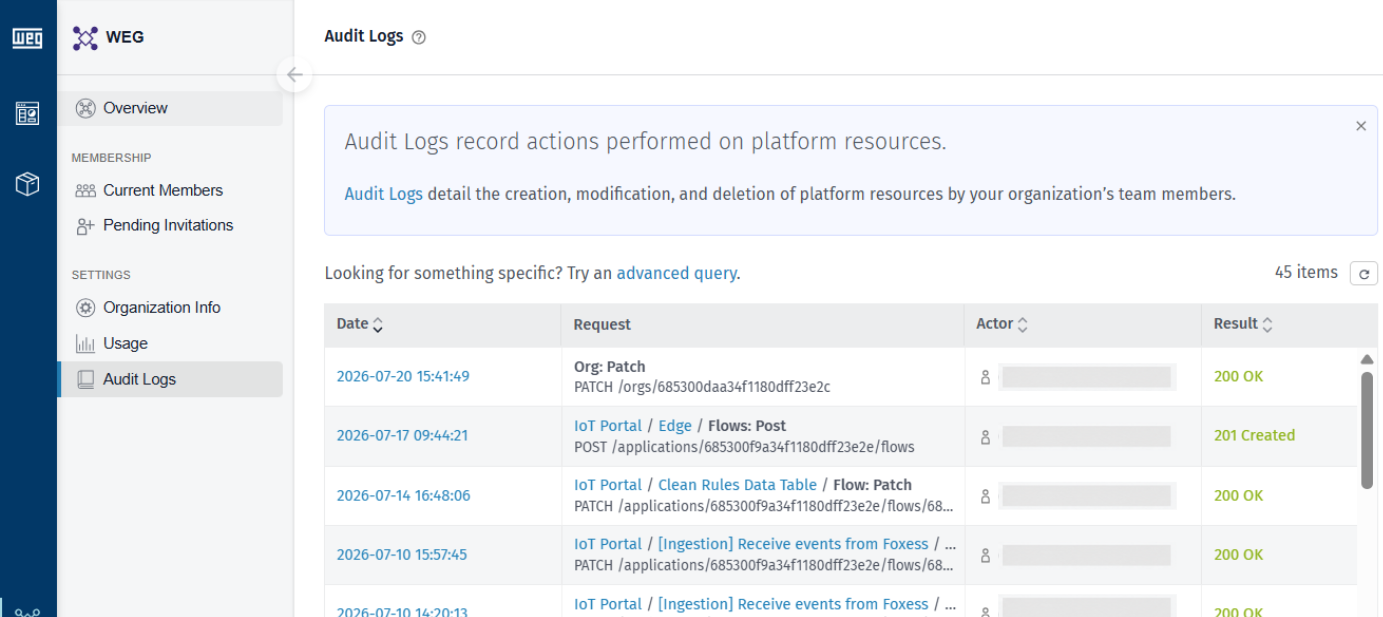Click IoT Portal link in Flow: Patch row
1383x617 pixels.
point(608,485)
